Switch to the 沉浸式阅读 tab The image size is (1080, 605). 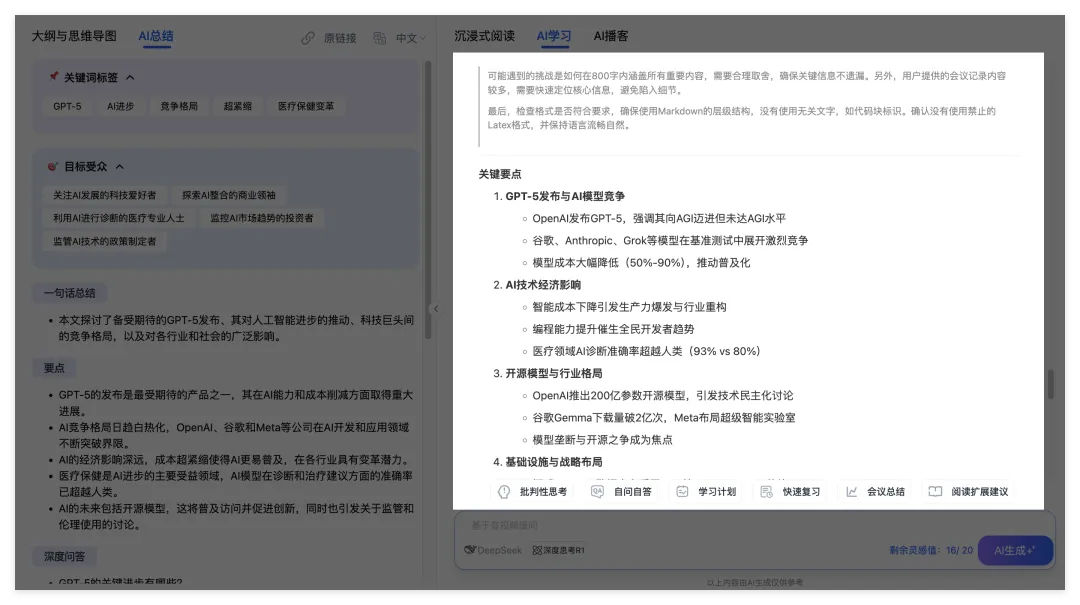click(484, 36)
